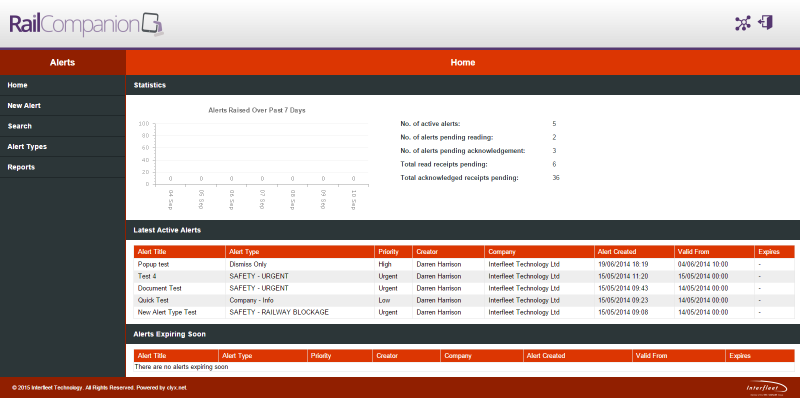Viewport: 800px width, 398px height.
Task: Click the logout door icon
Action: point(765,22)
